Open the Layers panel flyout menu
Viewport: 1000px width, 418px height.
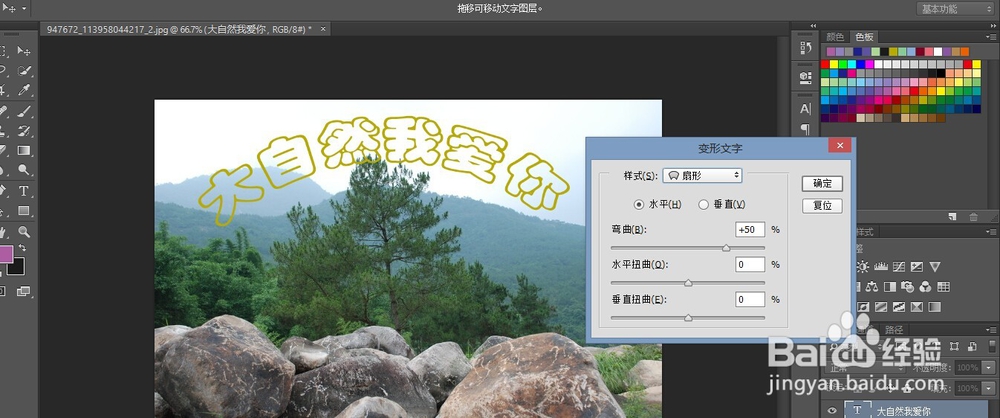pos(992,330)
